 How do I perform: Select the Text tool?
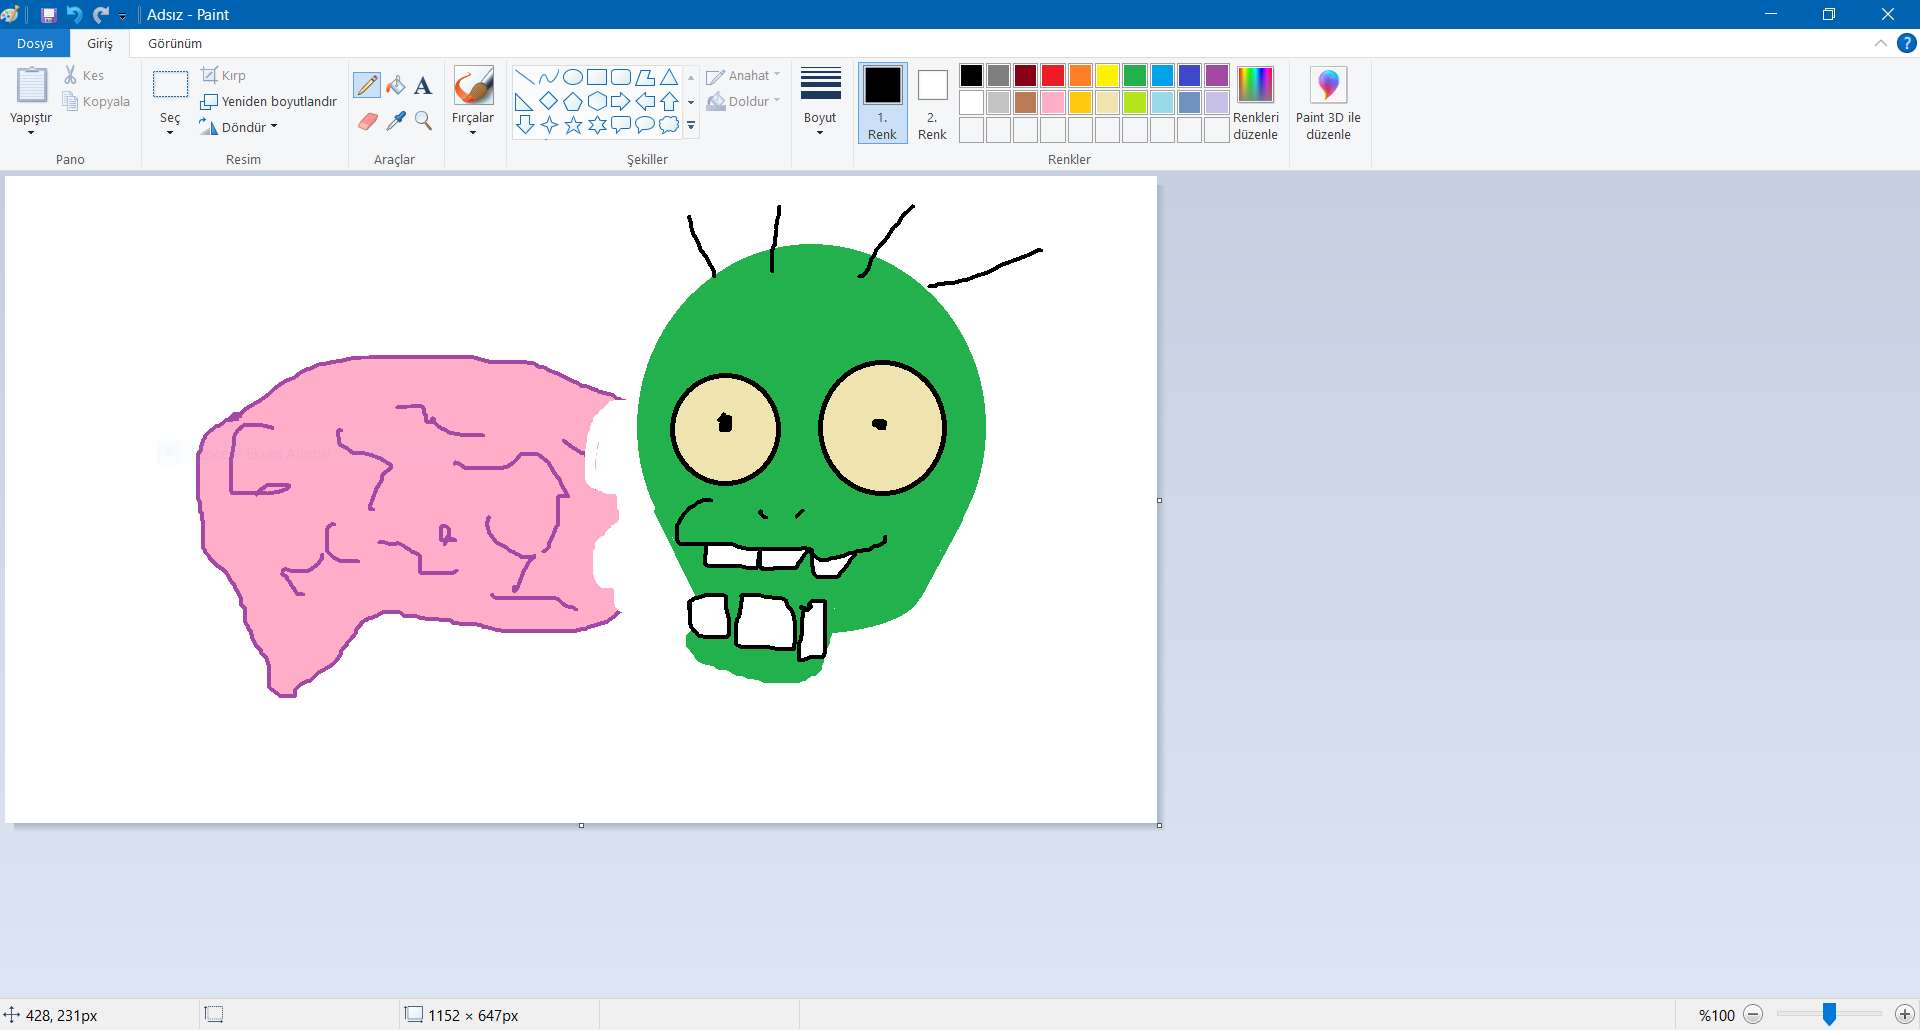tap(423, 86)
